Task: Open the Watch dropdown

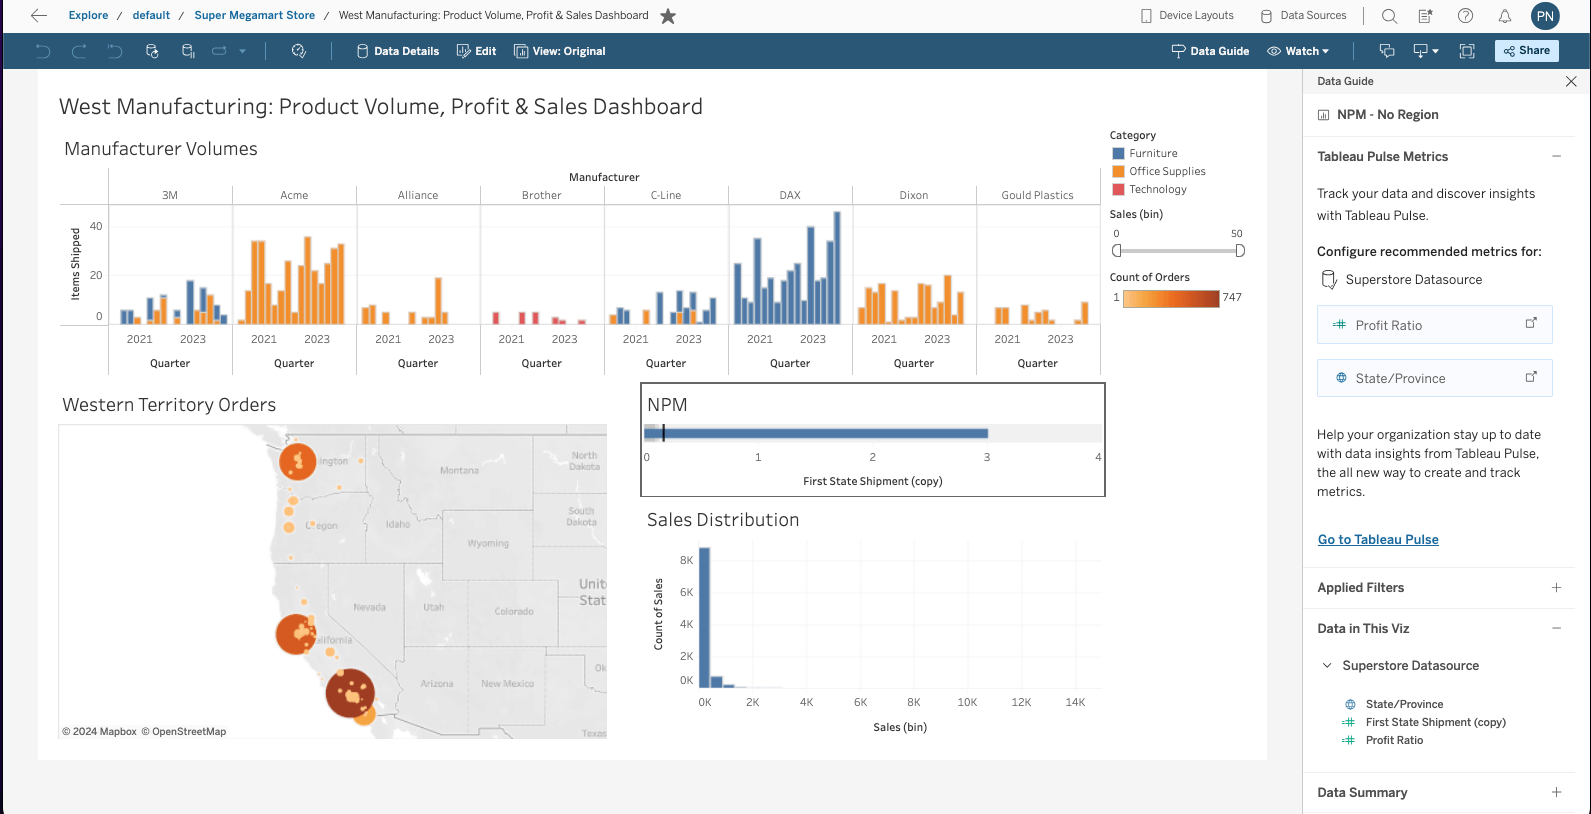Action: pyautogui.click(x=1298, y=51)
